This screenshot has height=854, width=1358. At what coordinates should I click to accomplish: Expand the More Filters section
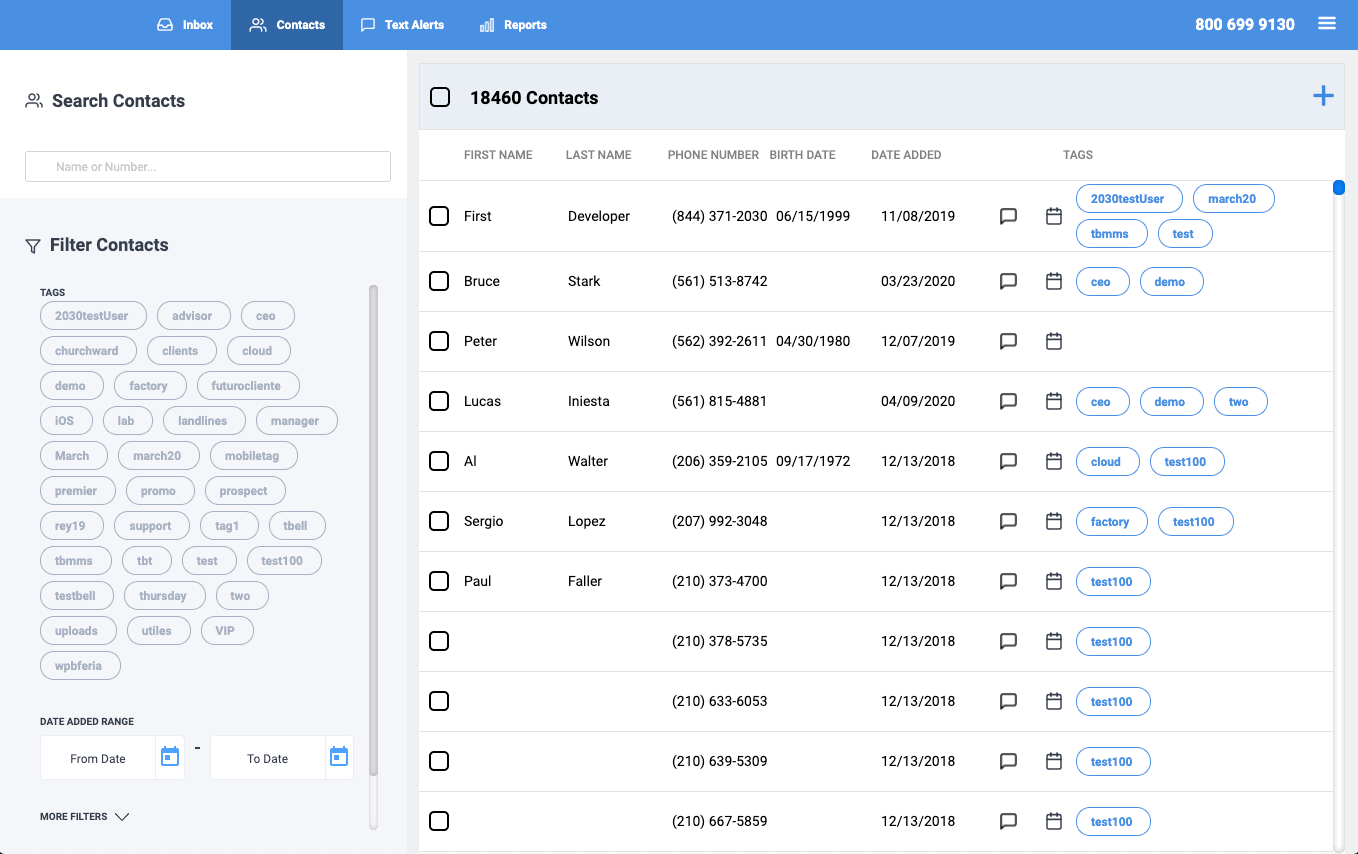pos(85,817)
